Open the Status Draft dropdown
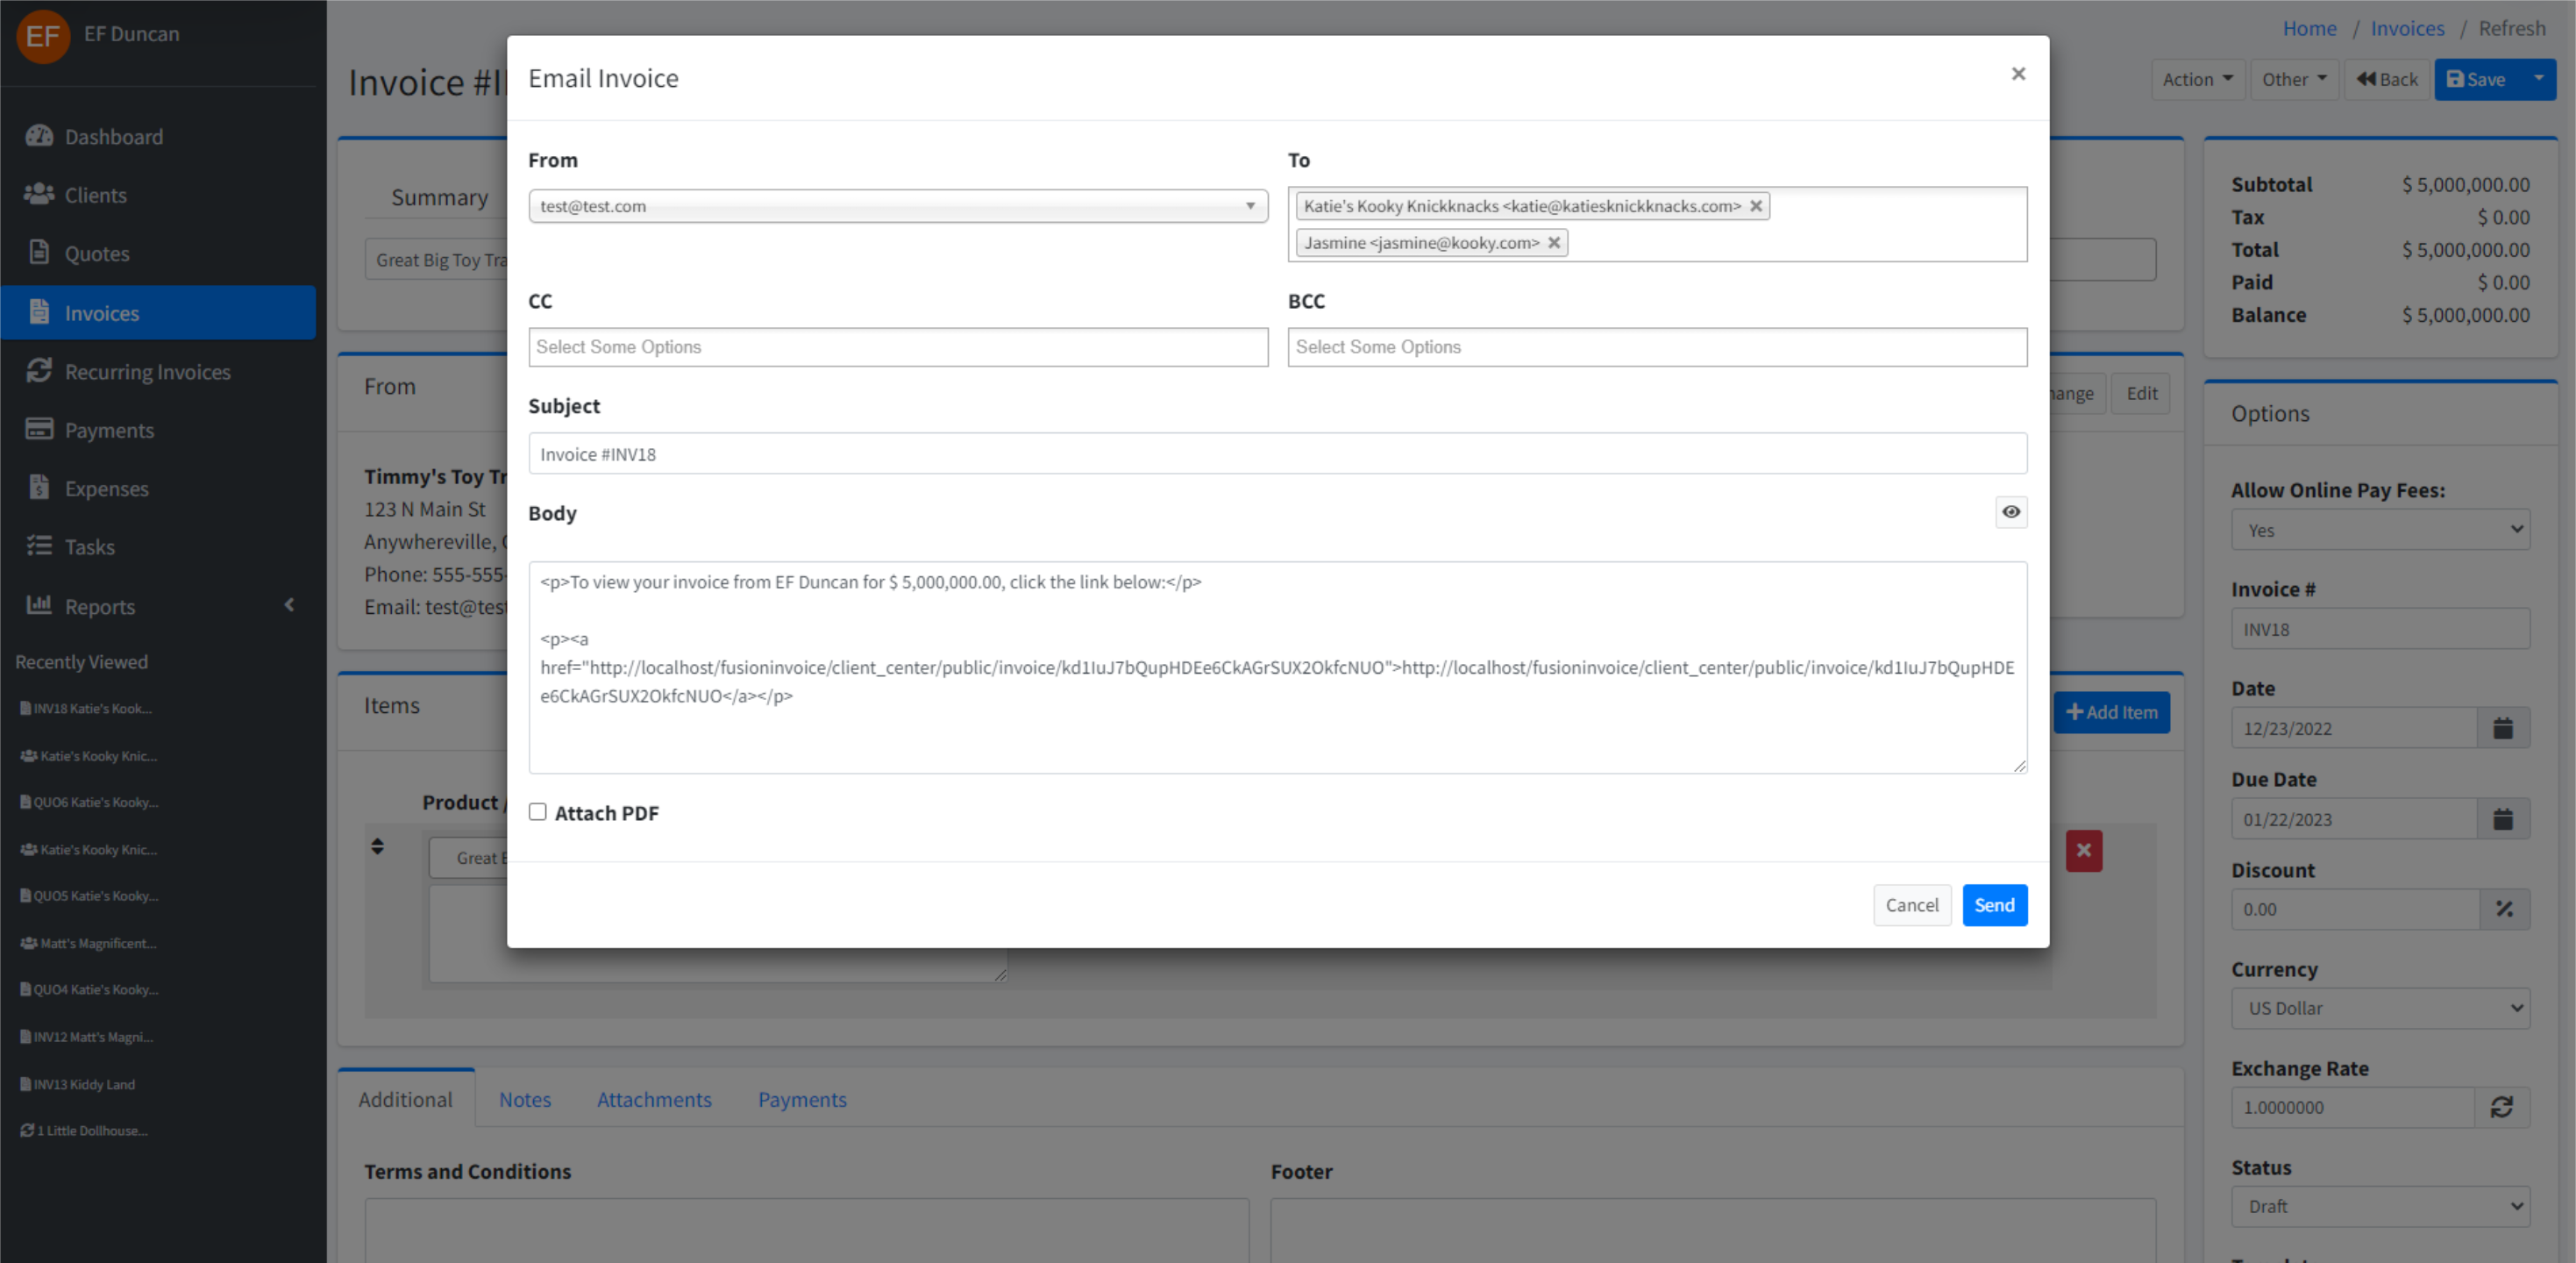 click(2379, 1206)
